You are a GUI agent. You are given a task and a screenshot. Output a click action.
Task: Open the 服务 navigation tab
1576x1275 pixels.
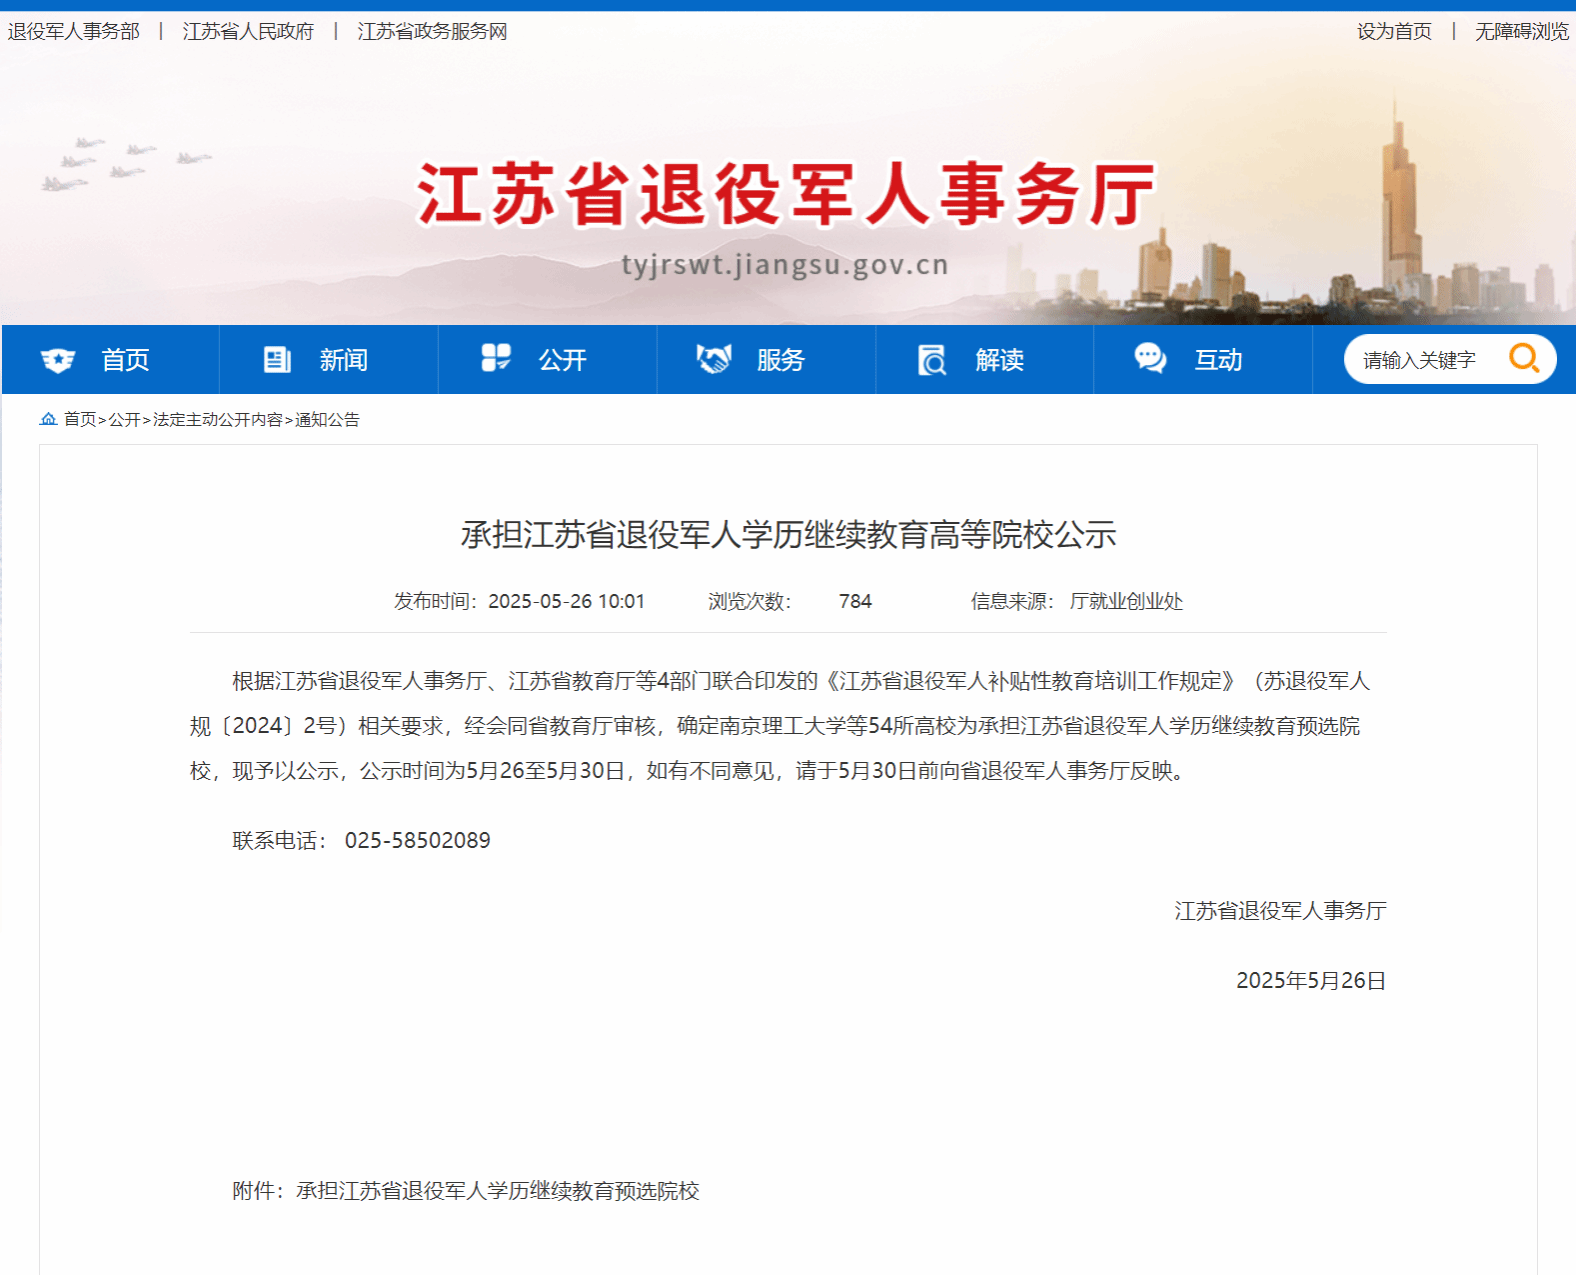[x=780, y=360]
